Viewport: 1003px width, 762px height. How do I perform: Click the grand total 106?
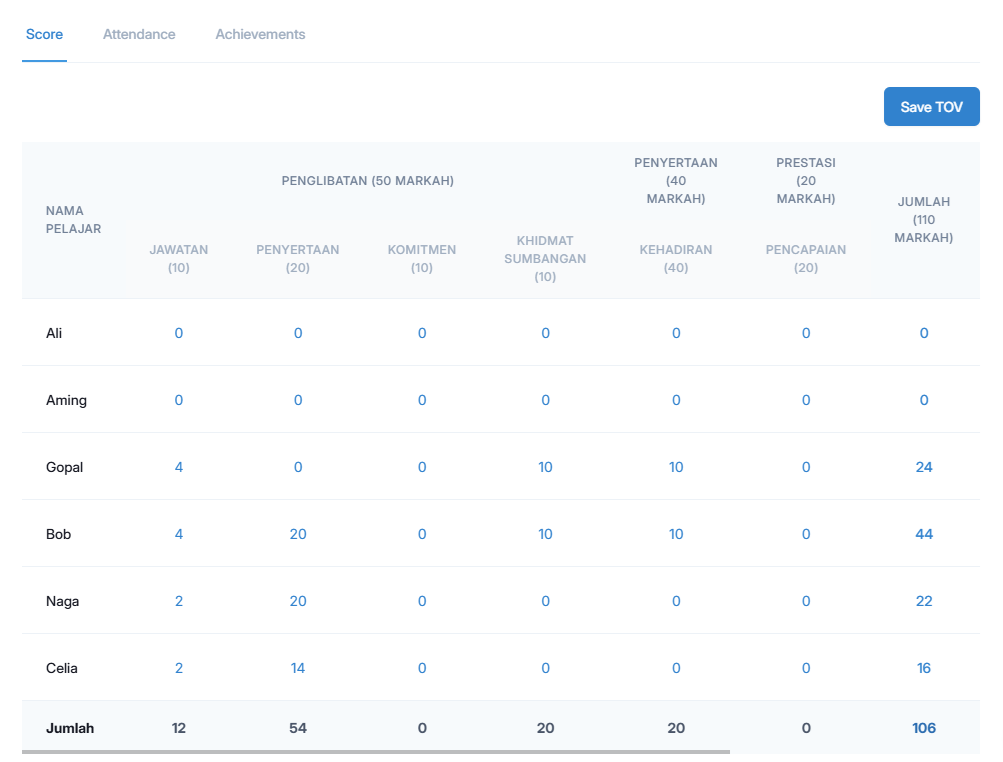coord(923,728)
